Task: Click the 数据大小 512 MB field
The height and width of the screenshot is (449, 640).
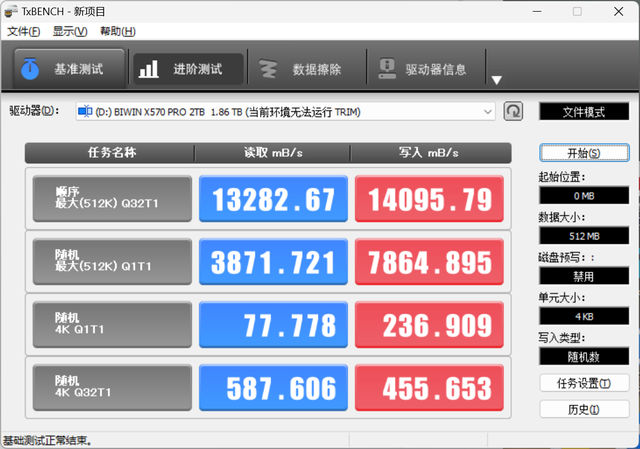Action: pos(584,236)
